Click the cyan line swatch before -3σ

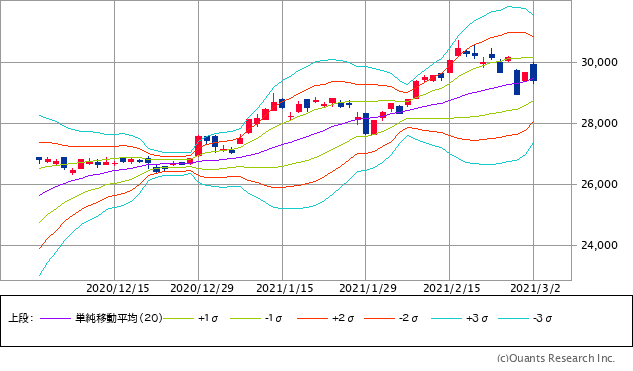pos(514,319)
